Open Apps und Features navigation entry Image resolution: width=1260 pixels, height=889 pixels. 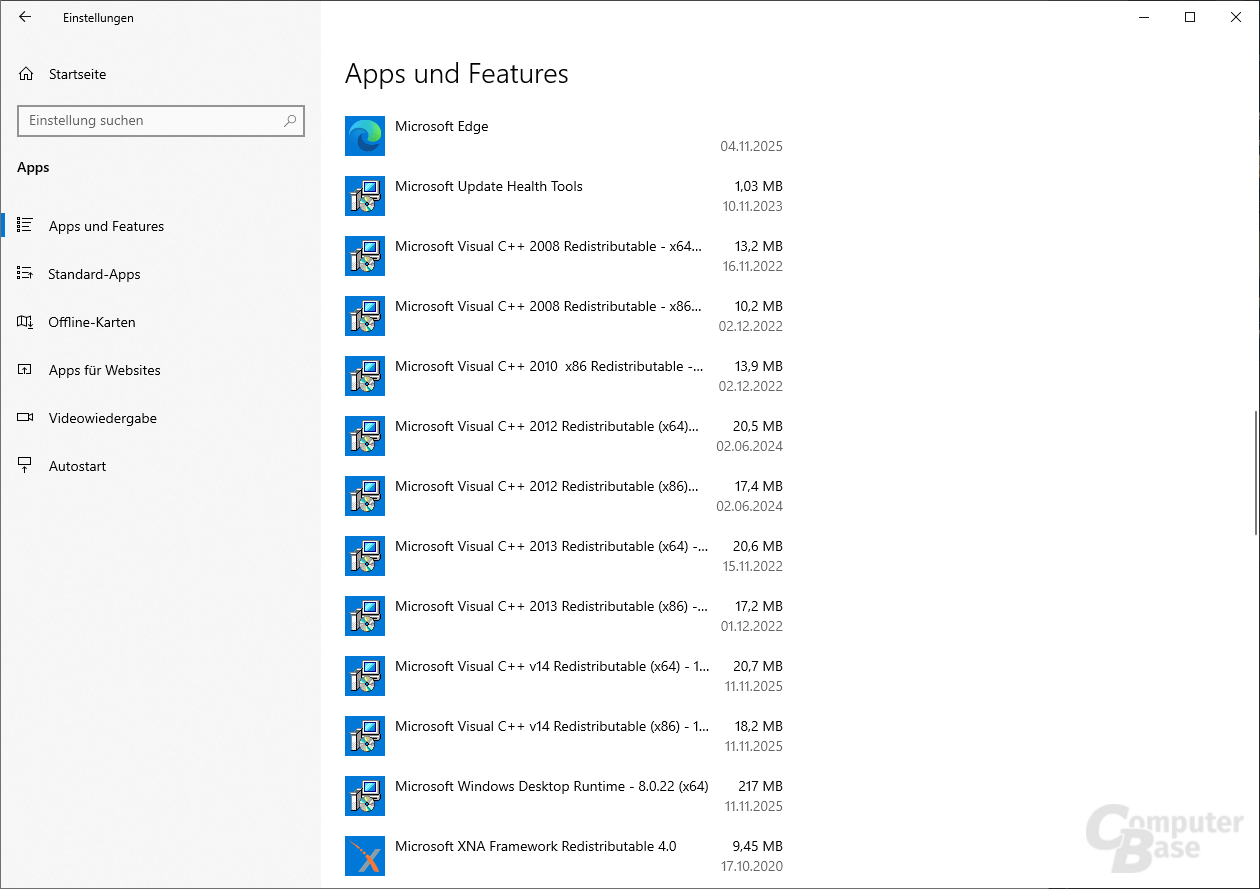coord(106,226)
